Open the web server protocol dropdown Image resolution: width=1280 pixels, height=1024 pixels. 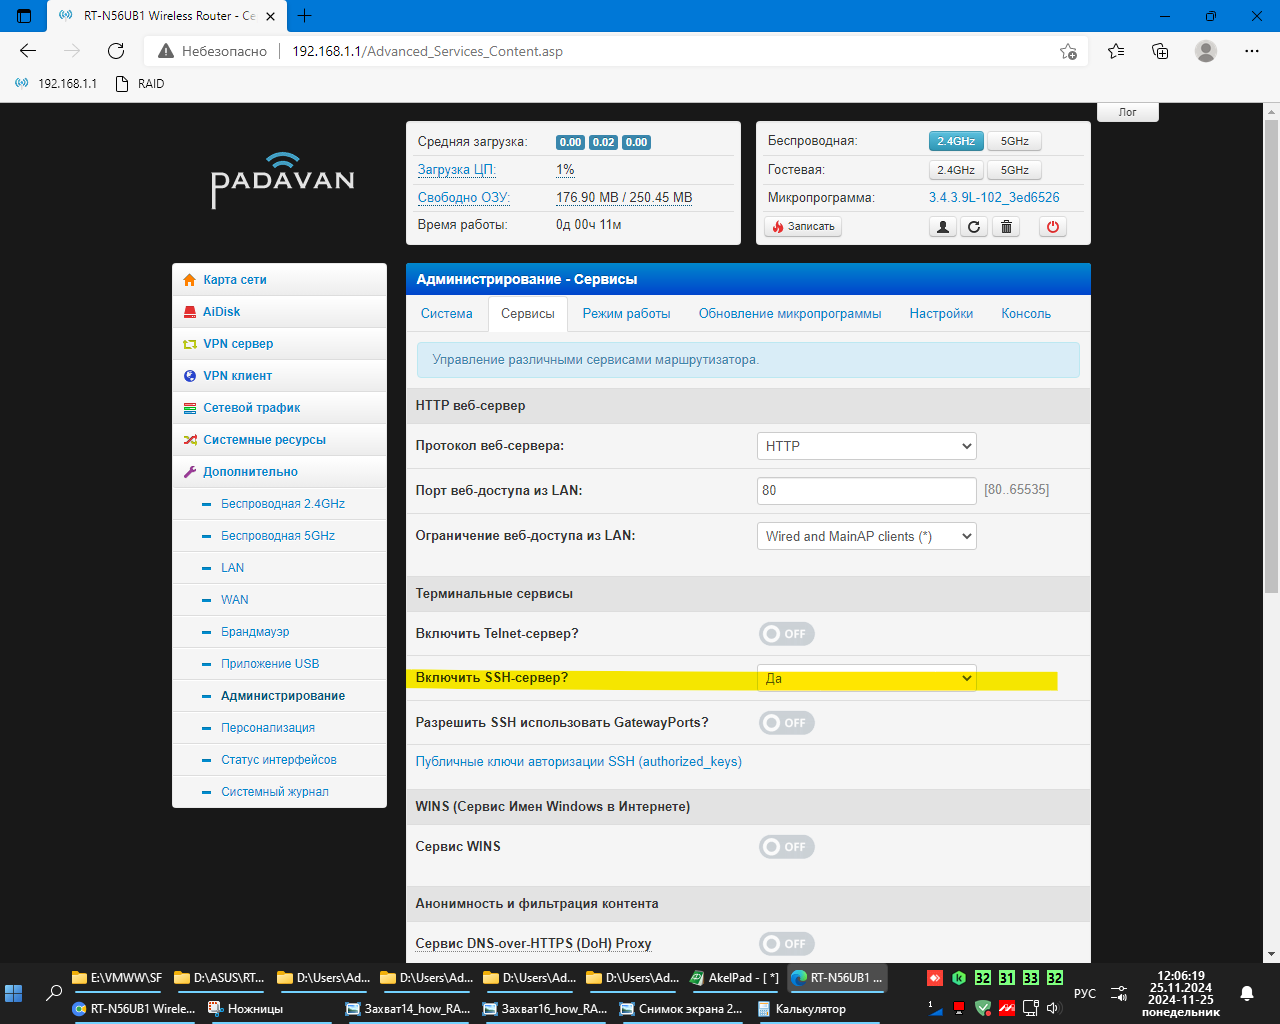pyautogui.click(x=866, y=446)
